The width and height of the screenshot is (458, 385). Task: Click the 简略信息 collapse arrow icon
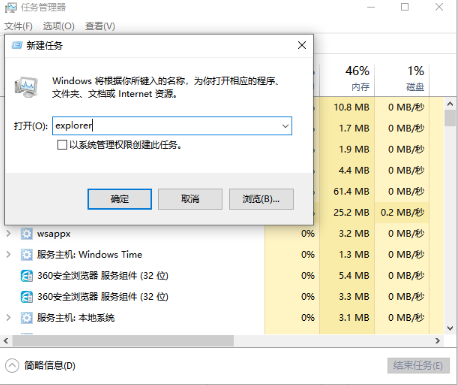coord(12,366)
